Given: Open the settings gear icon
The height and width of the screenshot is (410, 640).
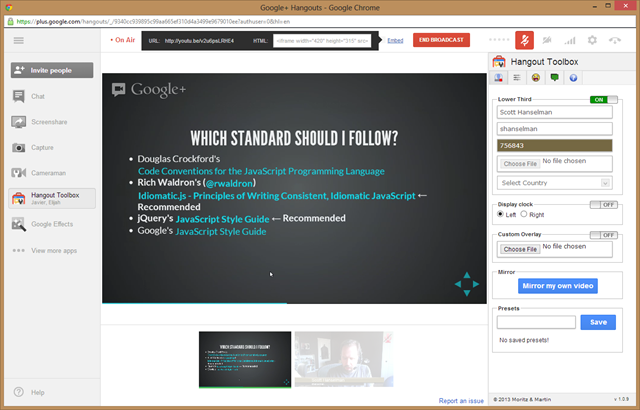Looking at the screenshot, I should pos(592,40).
